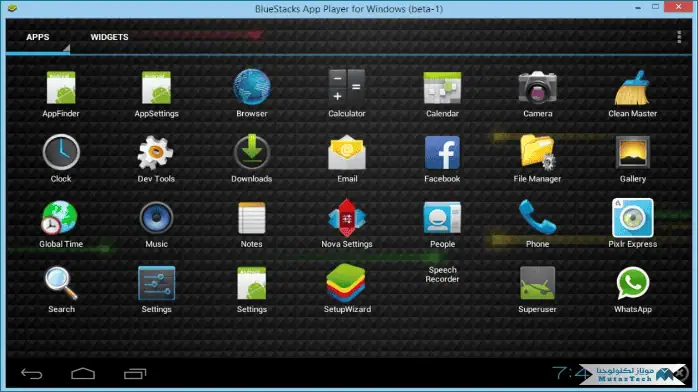This screenshot has height=392, width=698.
Task: Tap the recent apps button
Action: (135, 374)
